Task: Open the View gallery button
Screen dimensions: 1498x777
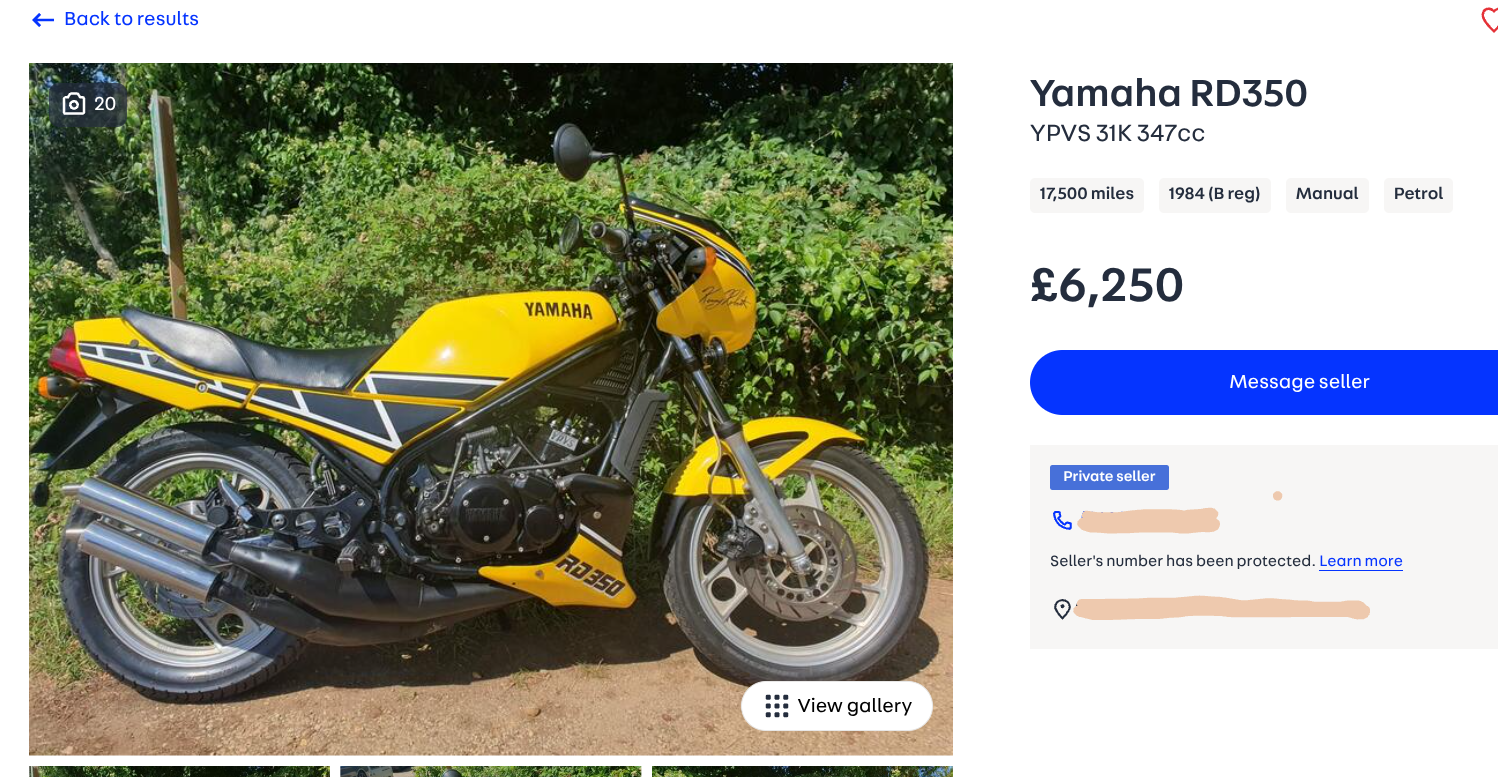Action: click(x=836, y=706)
